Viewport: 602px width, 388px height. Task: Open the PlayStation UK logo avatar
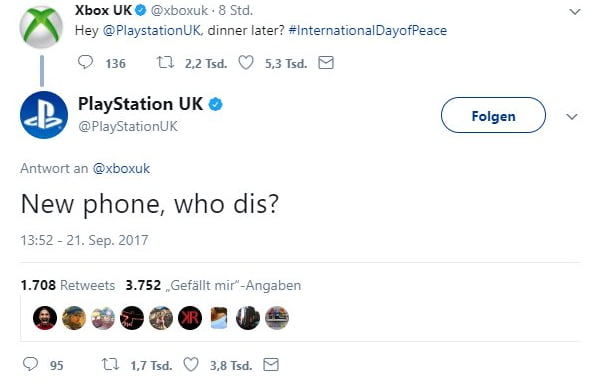tap(44, 115)
